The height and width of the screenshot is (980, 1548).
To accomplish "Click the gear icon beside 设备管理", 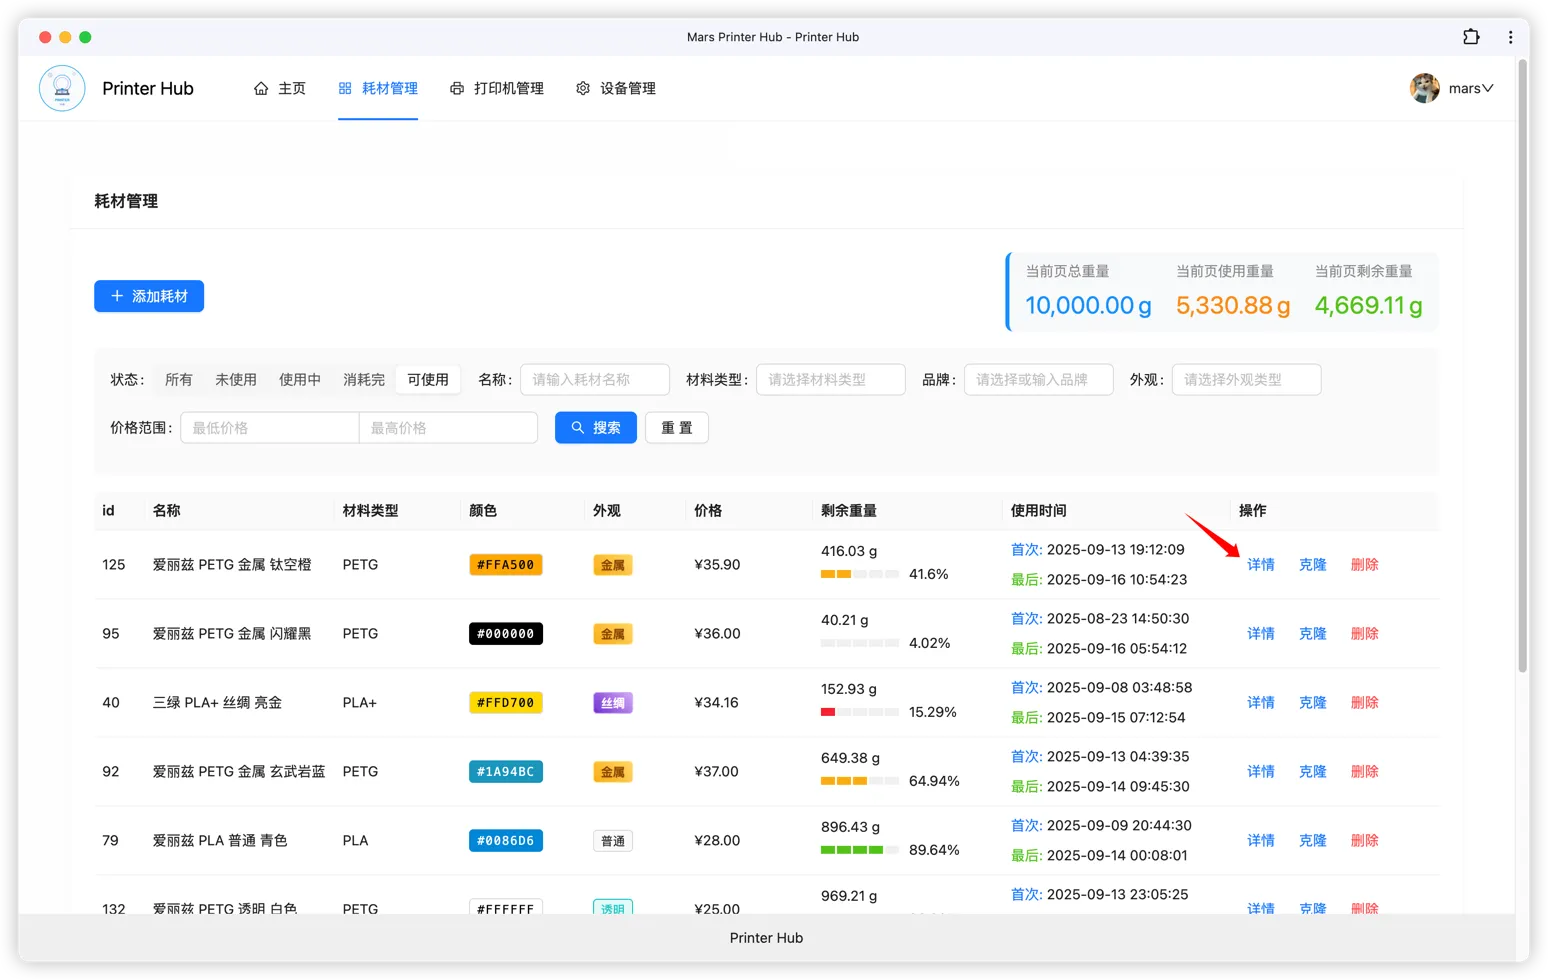I will tap(583, 88).
